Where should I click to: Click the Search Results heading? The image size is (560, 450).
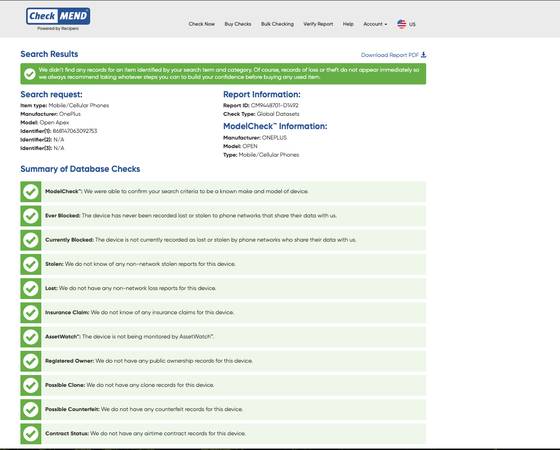click(49, 54)
